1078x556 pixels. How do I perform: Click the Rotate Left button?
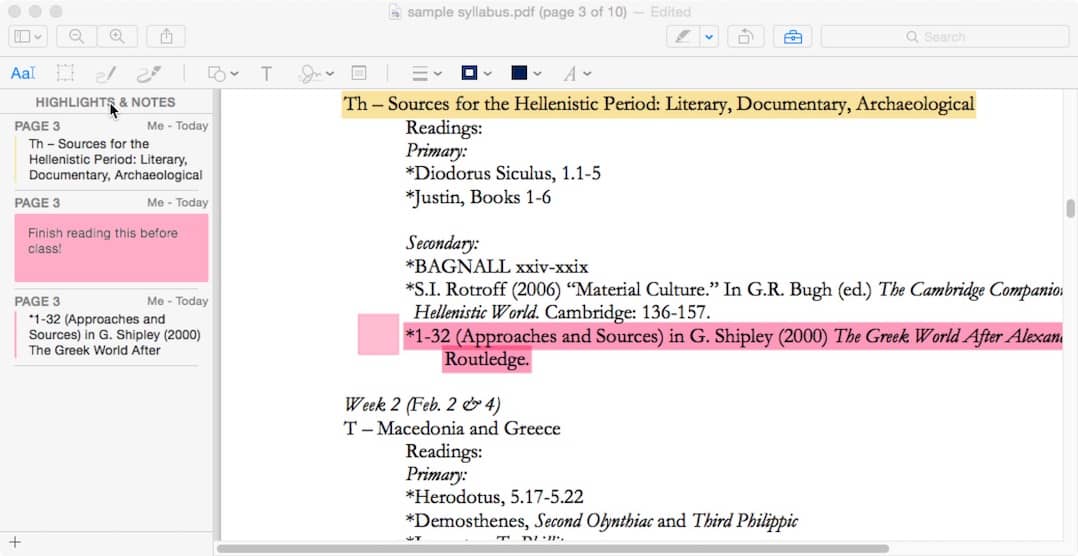coord(745,36)
